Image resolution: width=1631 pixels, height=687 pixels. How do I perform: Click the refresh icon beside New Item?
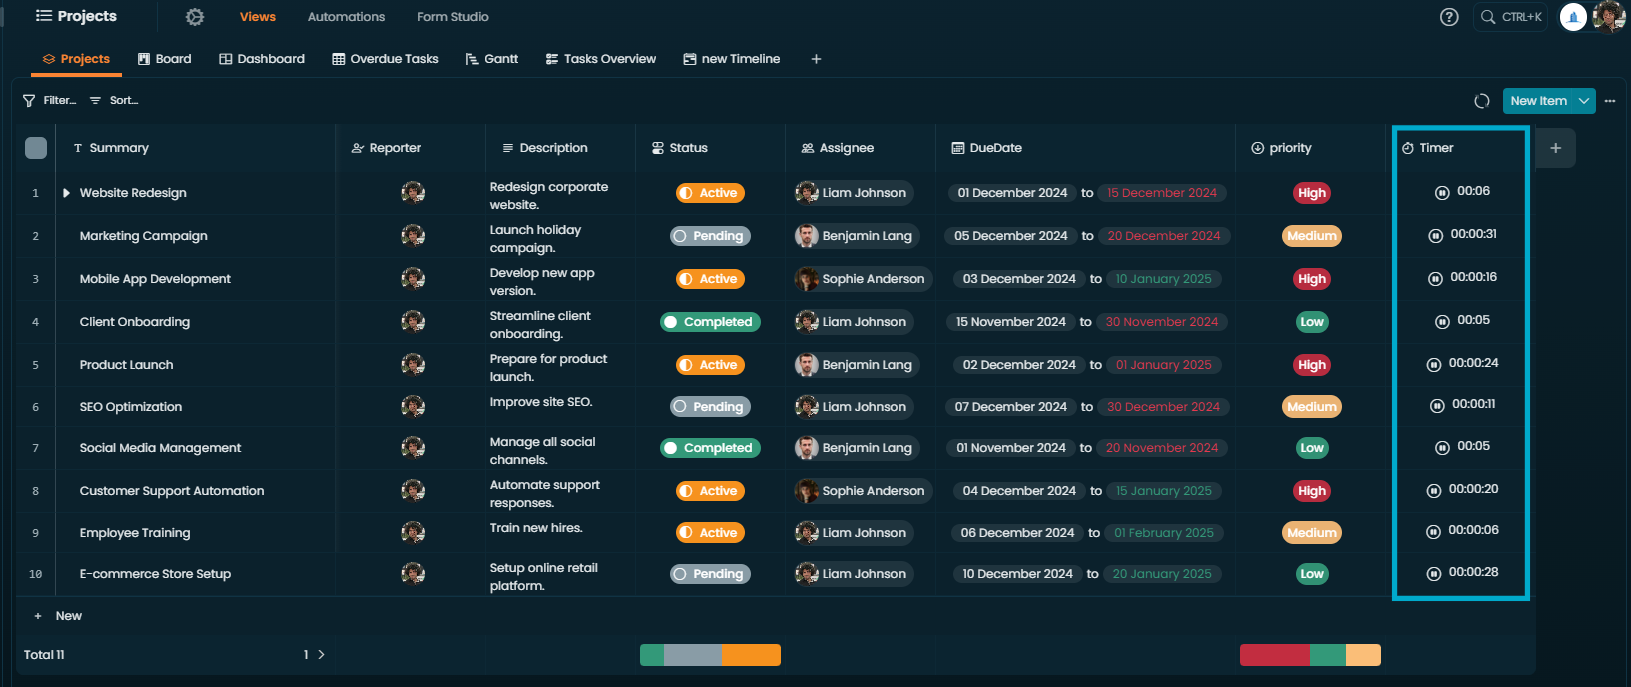point(1482,101)
